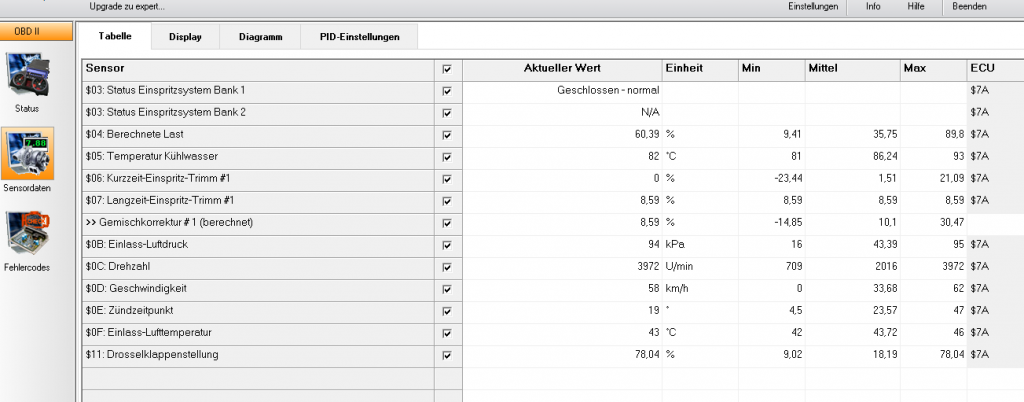Uncheck the Zündzeitpunkt row checkbox

447,311
